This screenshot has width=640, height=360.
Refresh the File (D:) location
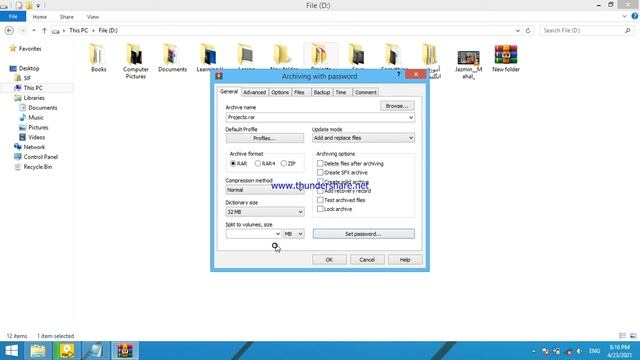click(x=528, y=31)
